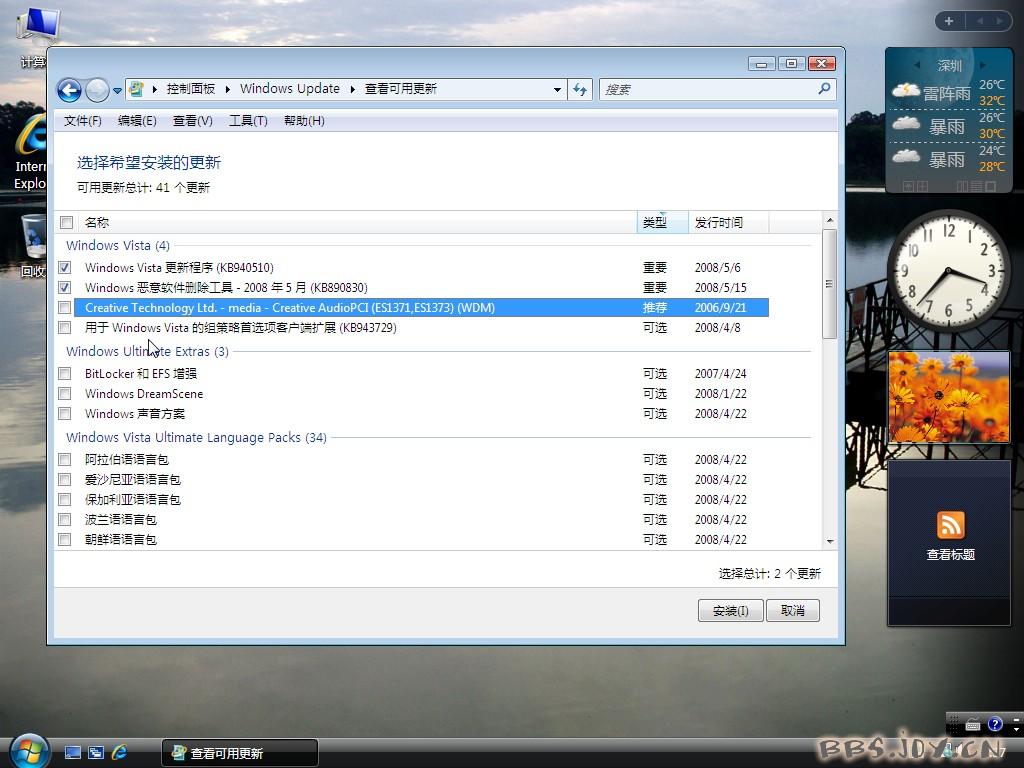The width and height of the screenshot is (1024, 768).
Task: Click the 取消 cancel button
Action: [793, 611]
